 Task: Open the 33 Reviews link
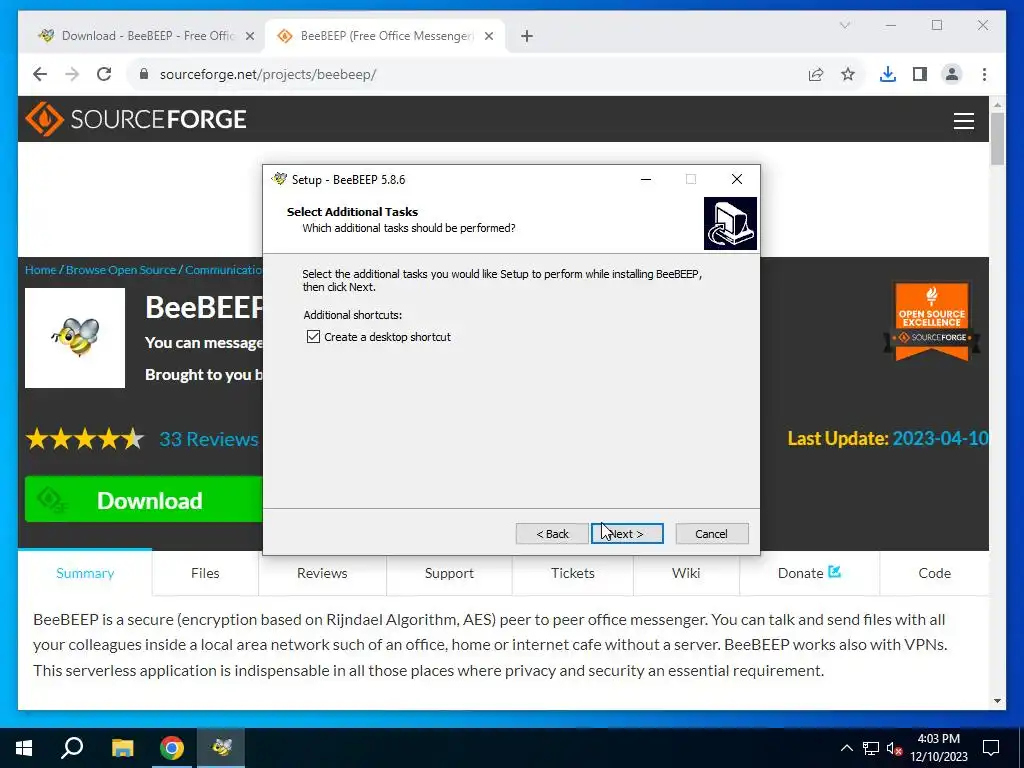[209, 439]
